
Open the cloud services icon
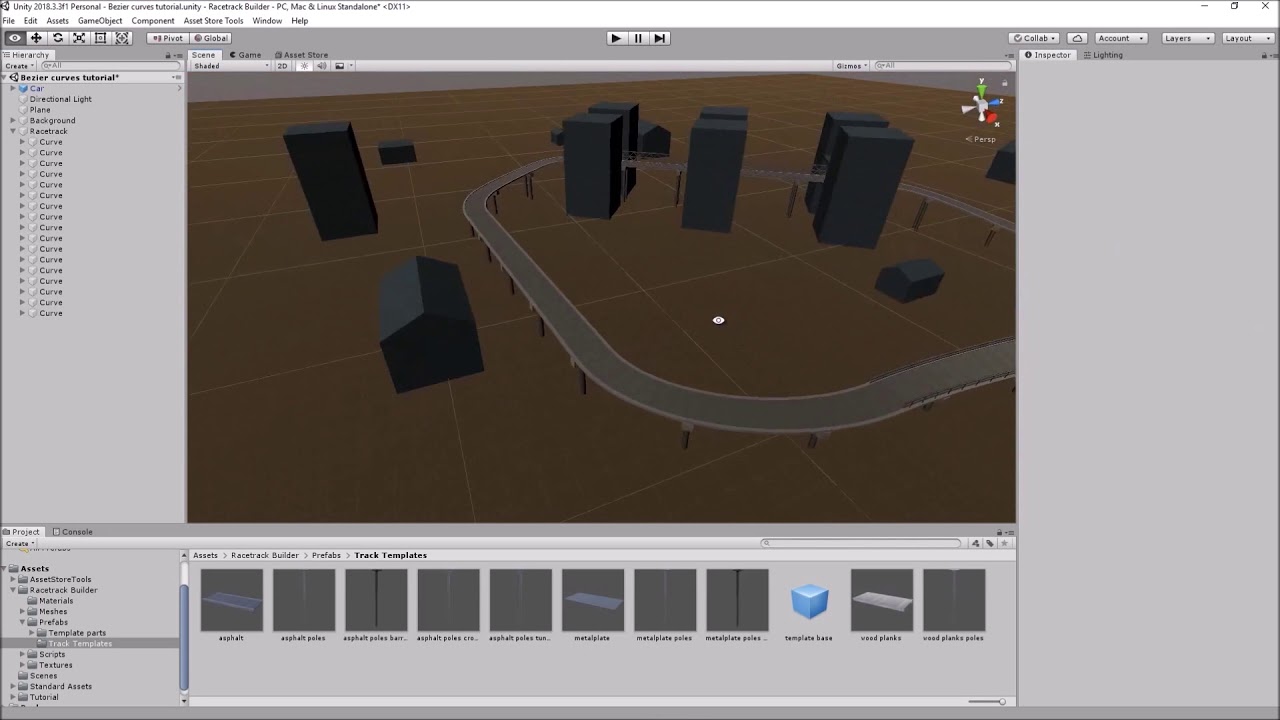(x=1077, y=38)
